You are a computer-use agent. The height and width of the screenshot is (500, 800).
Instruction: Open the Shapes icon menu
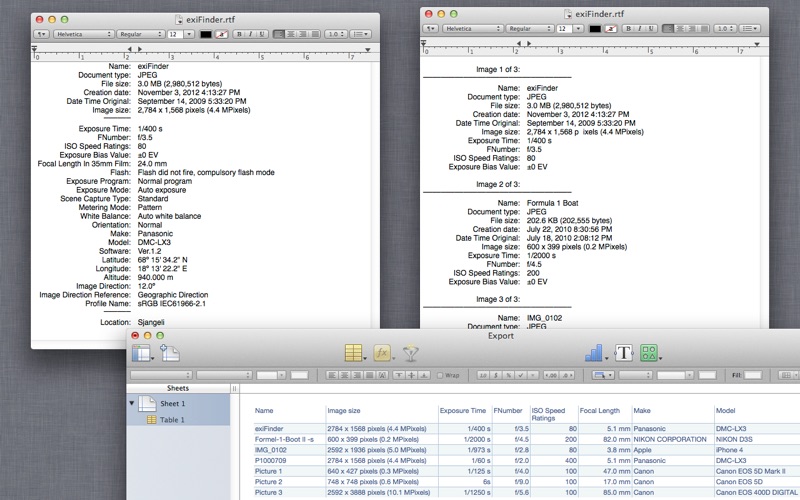(649, 353)
